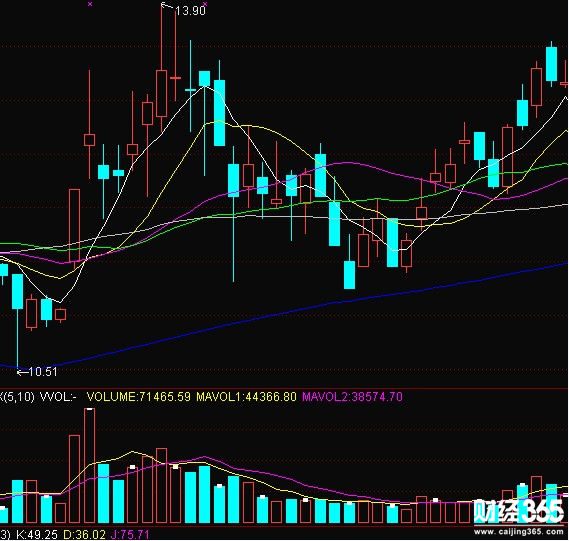Click the tallest red volume bar

click(89, 466)
